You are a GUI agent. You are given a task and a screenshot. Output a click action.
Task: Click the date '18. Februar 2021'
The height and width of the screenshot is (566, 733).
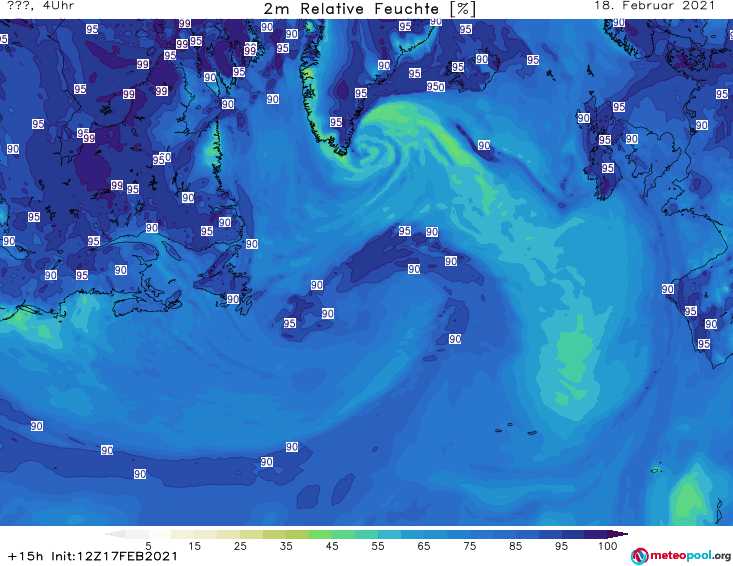[654, 6]
